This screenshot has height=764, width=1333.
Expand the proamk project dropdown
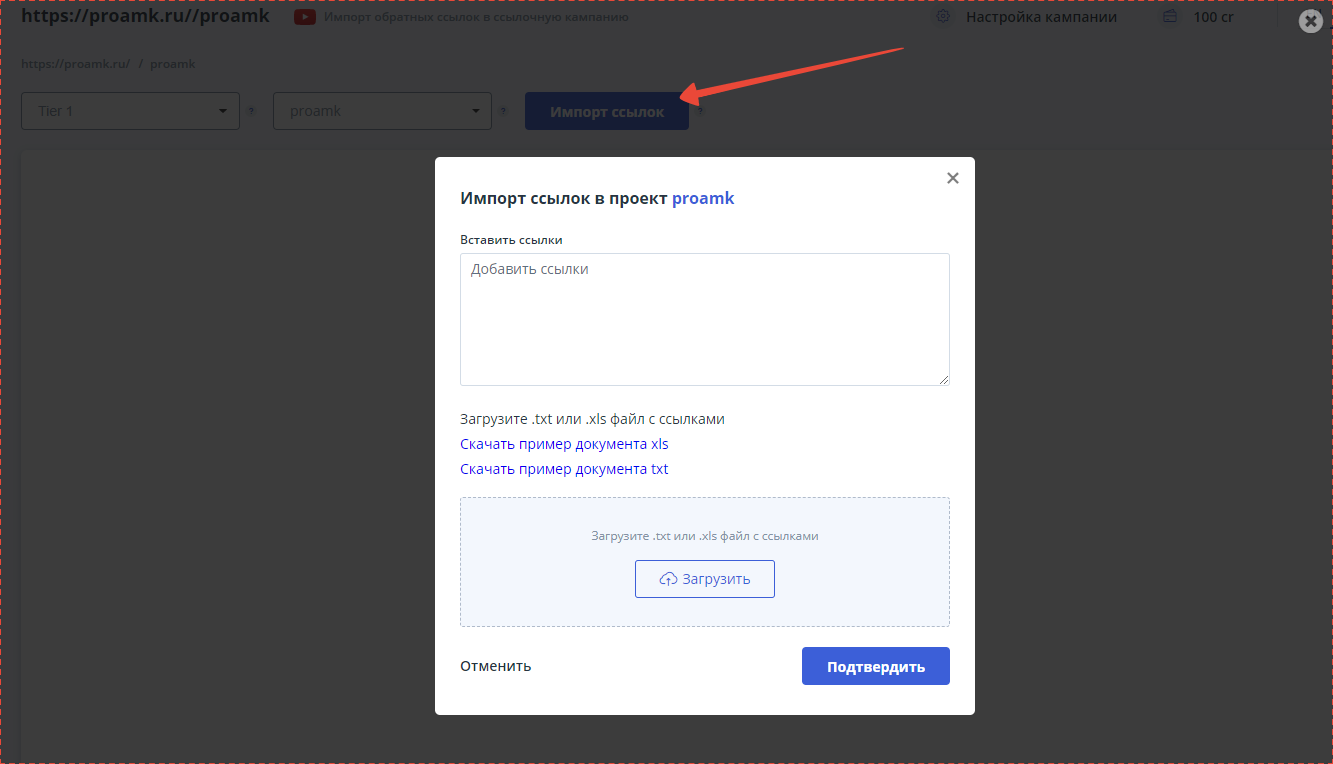pos(382,111)
